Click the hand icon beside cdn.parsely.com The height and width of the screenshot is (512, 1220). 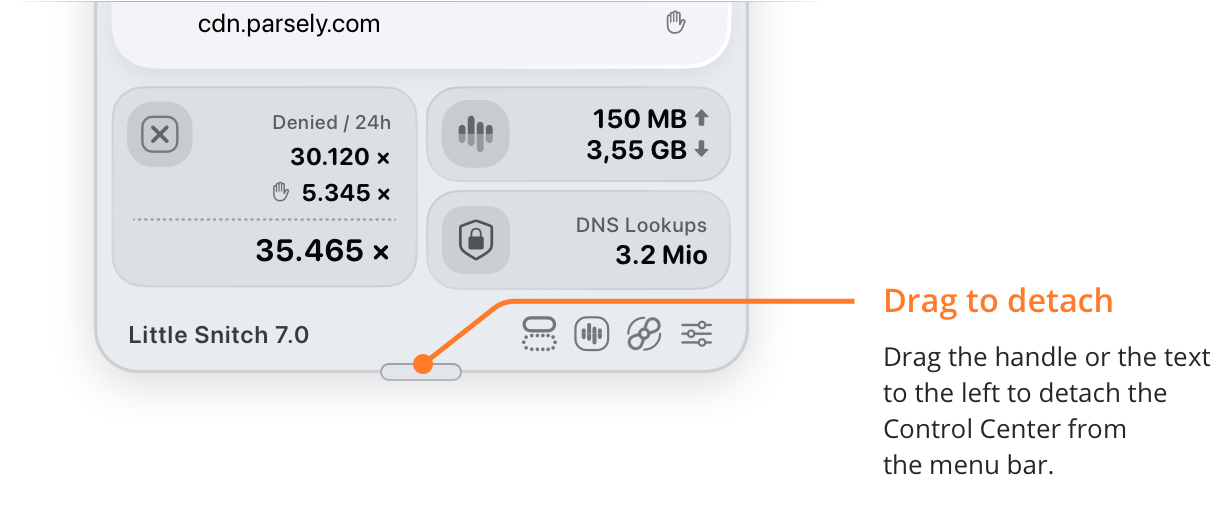point(676,23)
